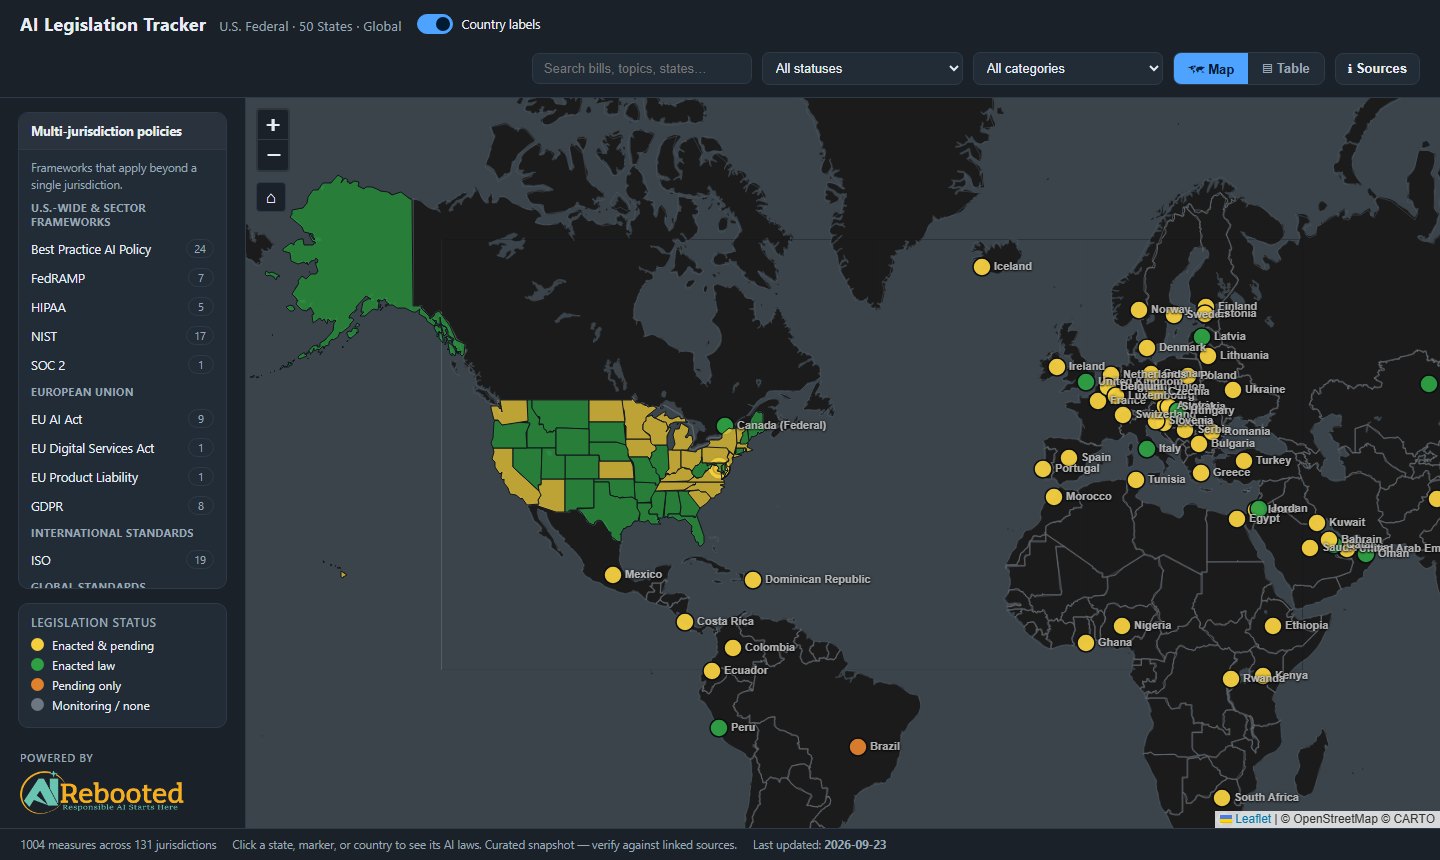Select the ISO standards row
1440x860 pixels.
pos(122,561)
